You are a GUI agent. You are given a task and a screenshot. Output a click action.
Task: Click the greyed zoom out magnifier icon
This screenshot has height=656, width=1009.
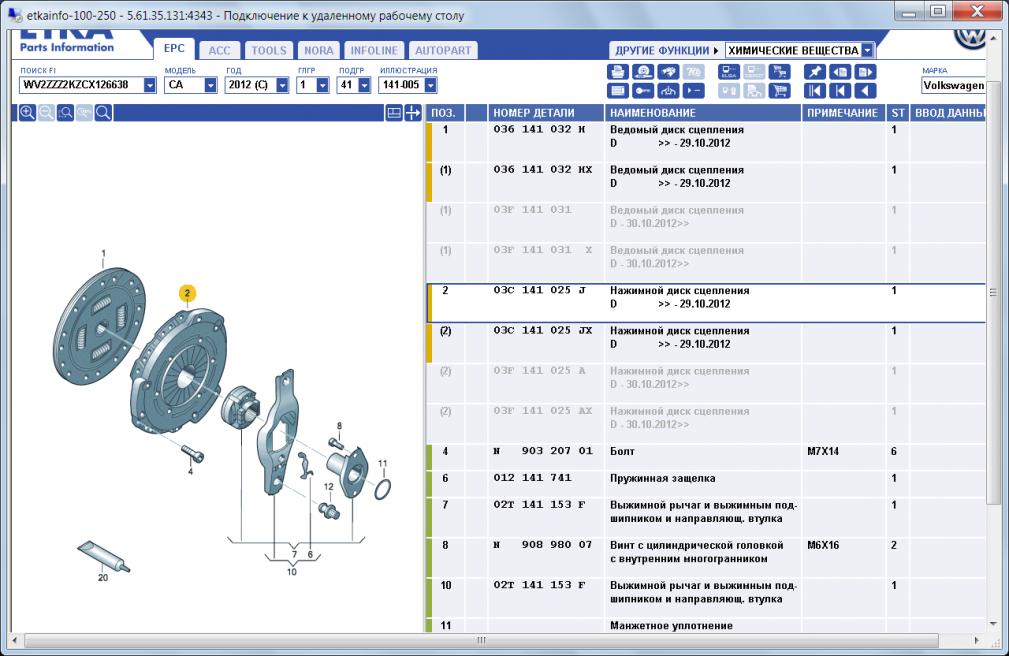click(x=46, y=113)
